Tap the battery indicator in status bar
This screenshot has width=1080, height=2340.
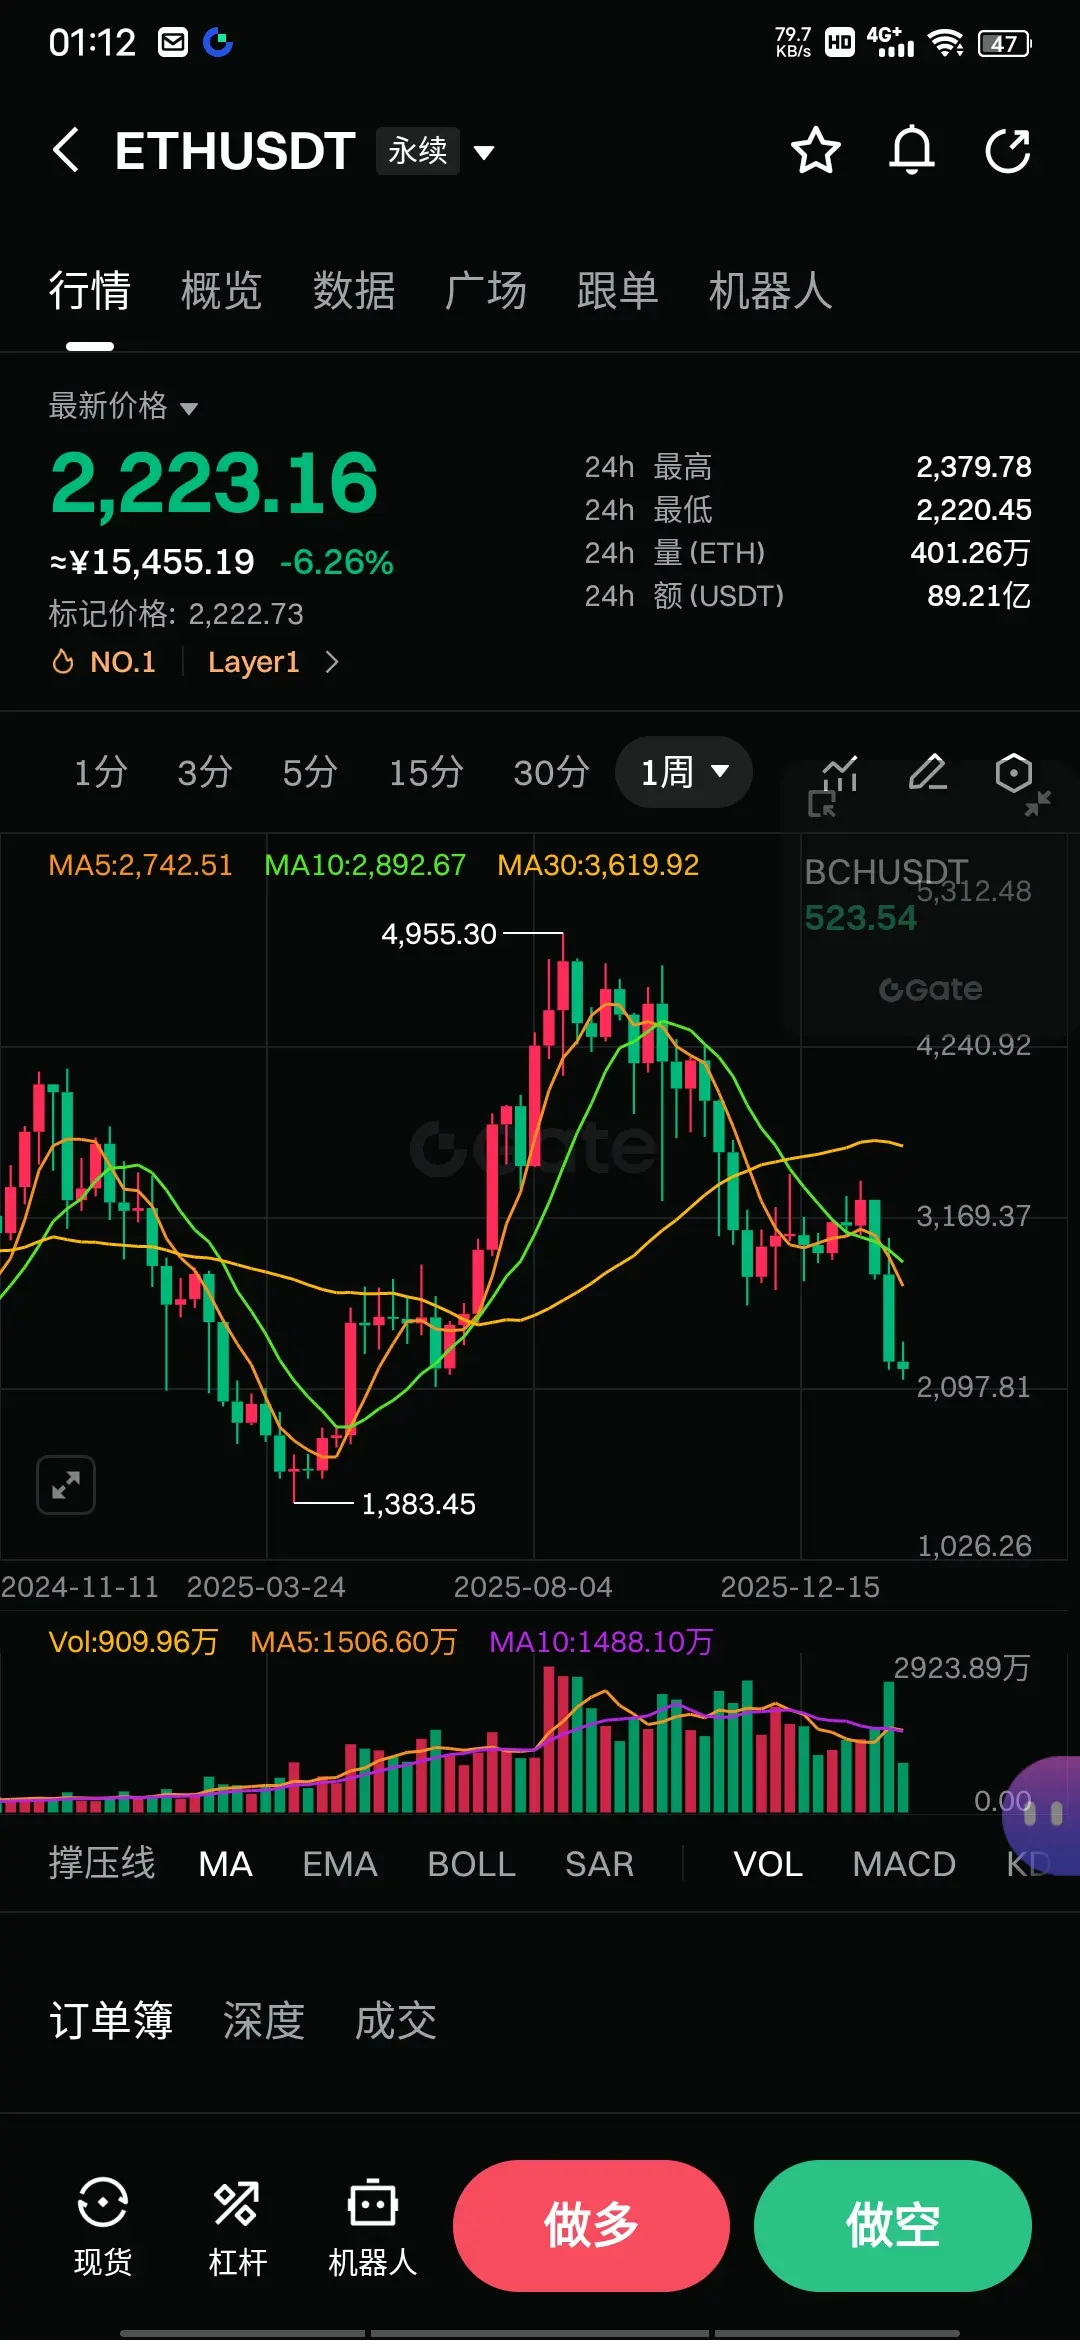[1004, 43]
